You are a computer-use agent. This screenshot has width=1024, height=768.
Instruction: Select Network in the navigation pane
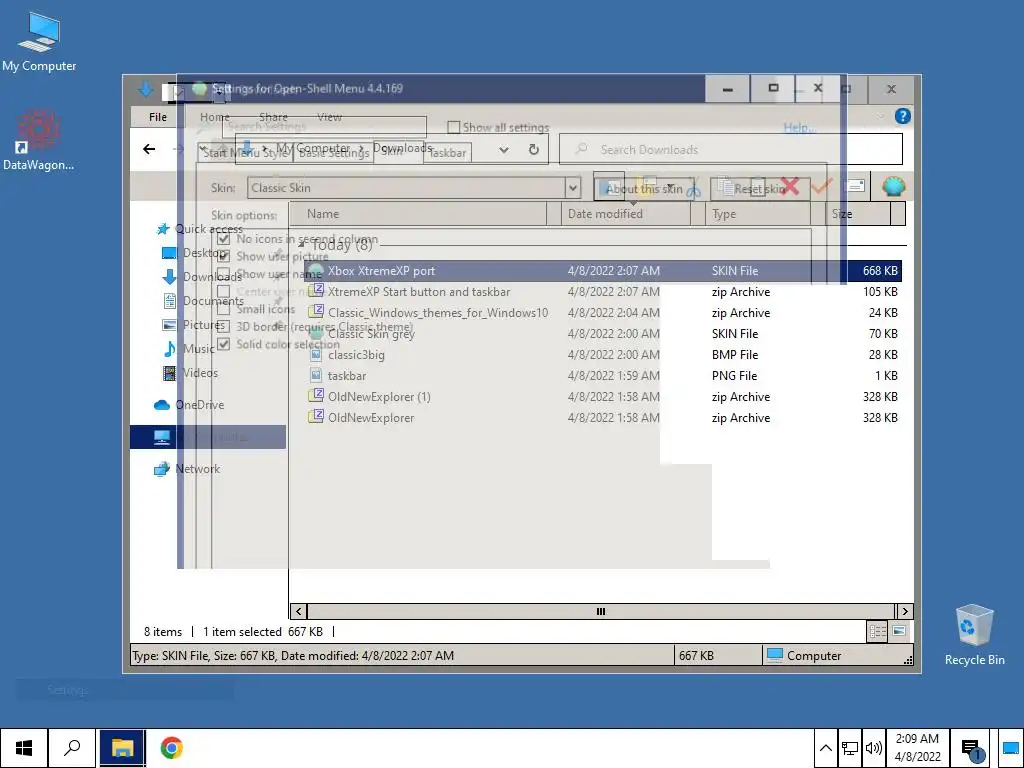click(x=187, y=469)
